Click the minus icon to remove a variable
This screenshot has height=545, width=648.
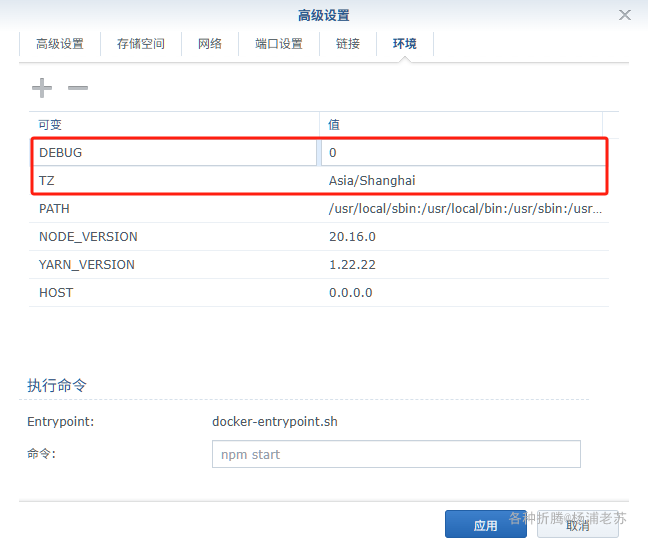tap(78, 88)
